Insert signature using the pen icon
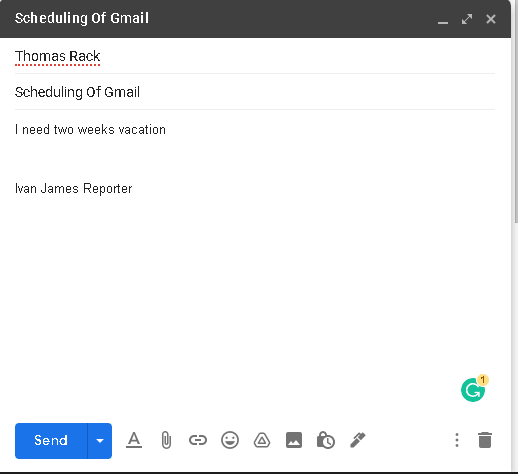 [358, 440]
